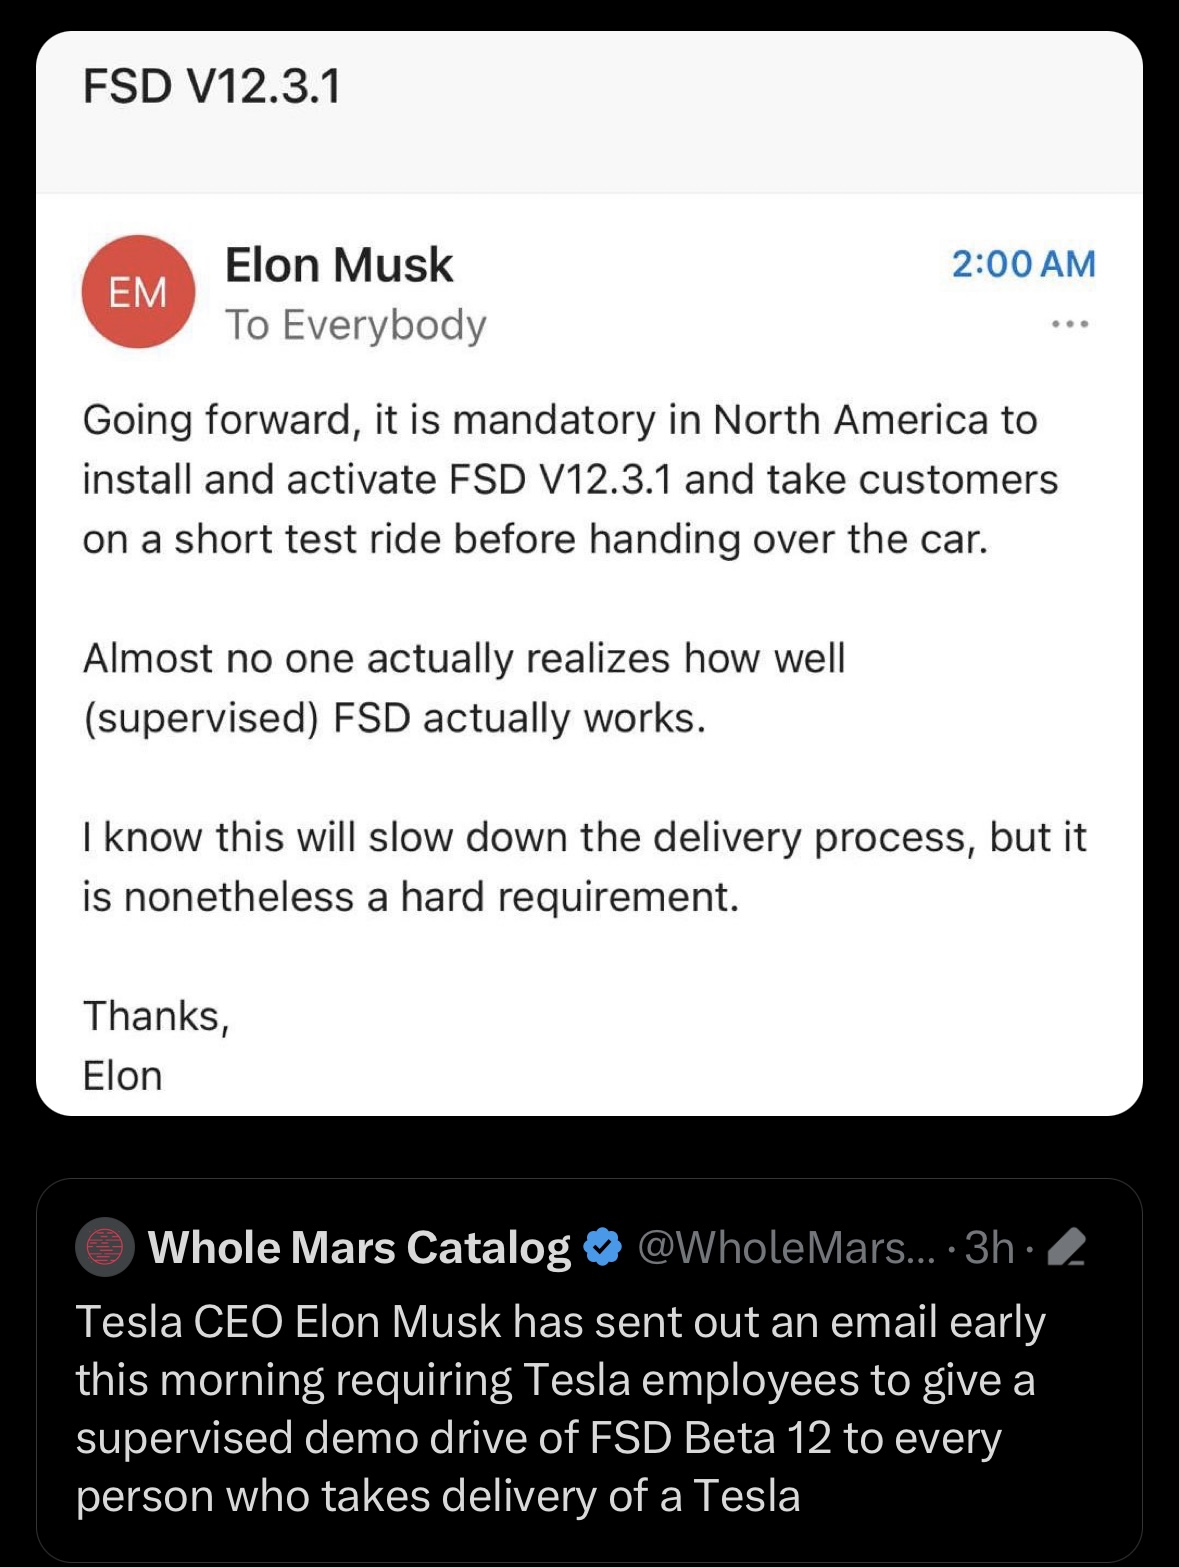Screen dimensions: 1179x1567
Task: Click the "Going forward, it is mandatory" line
Action: tap(560, 420)
